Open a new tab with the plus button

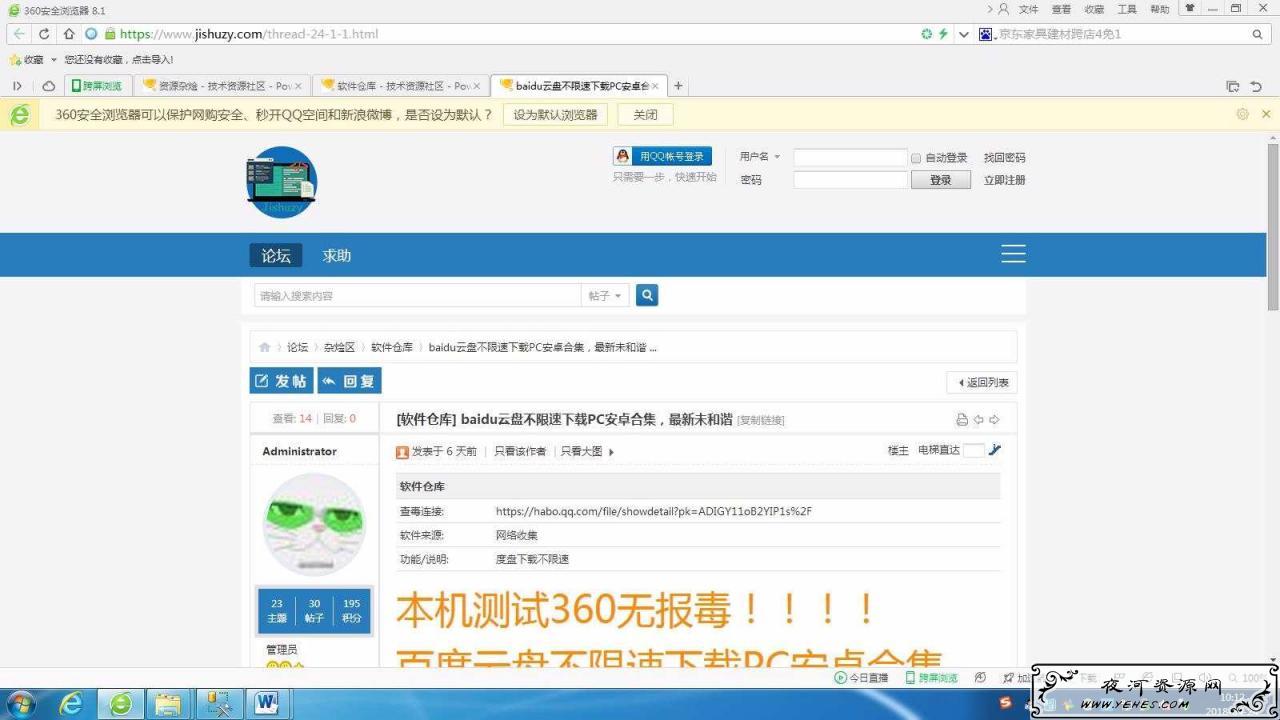[678, 86]
